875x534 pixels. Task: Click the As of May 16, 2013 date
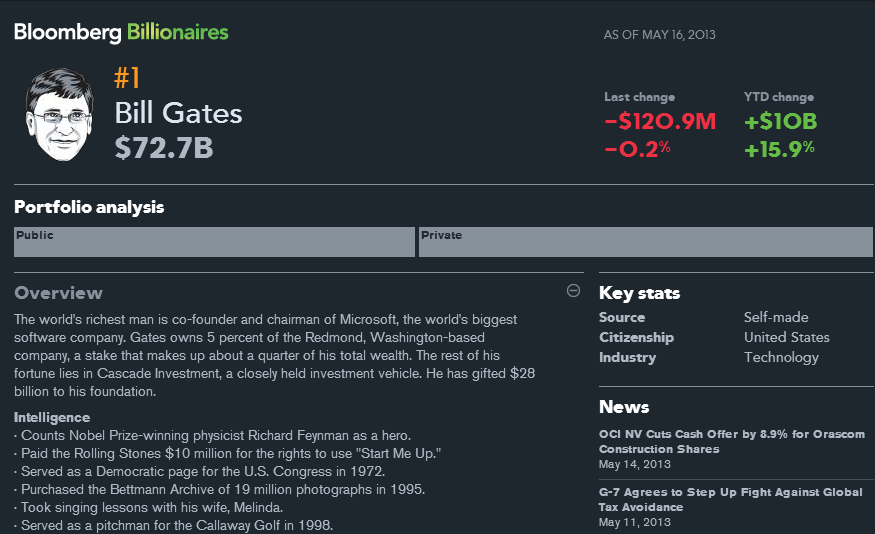tap(659, 35)
